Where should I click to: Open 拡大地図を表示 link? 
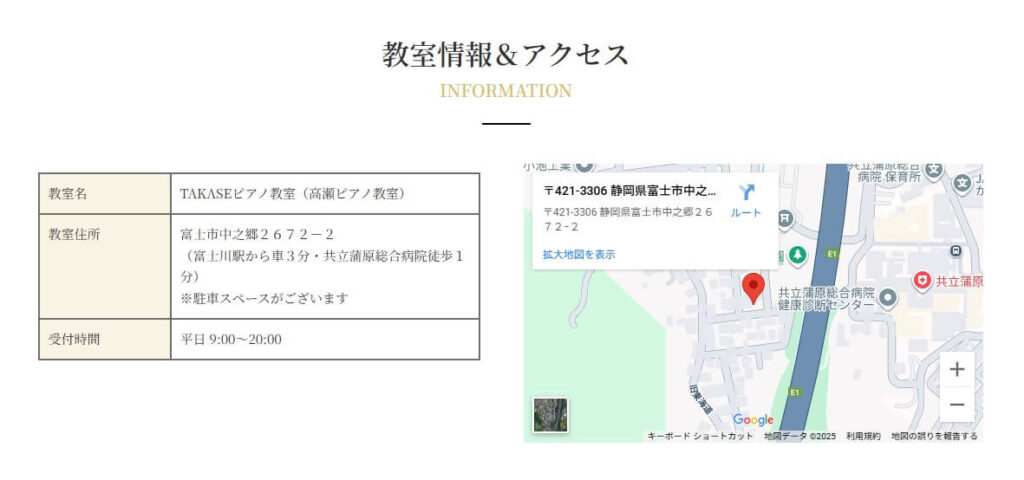tap(579, 255)
